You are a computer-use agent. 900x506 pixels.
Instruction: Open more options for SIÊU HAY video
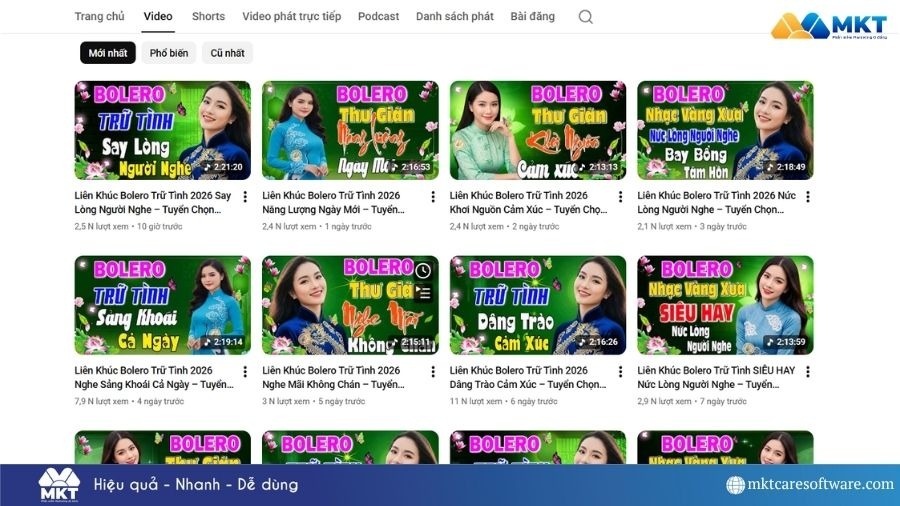pyautogui.click(x=808, y=372)
